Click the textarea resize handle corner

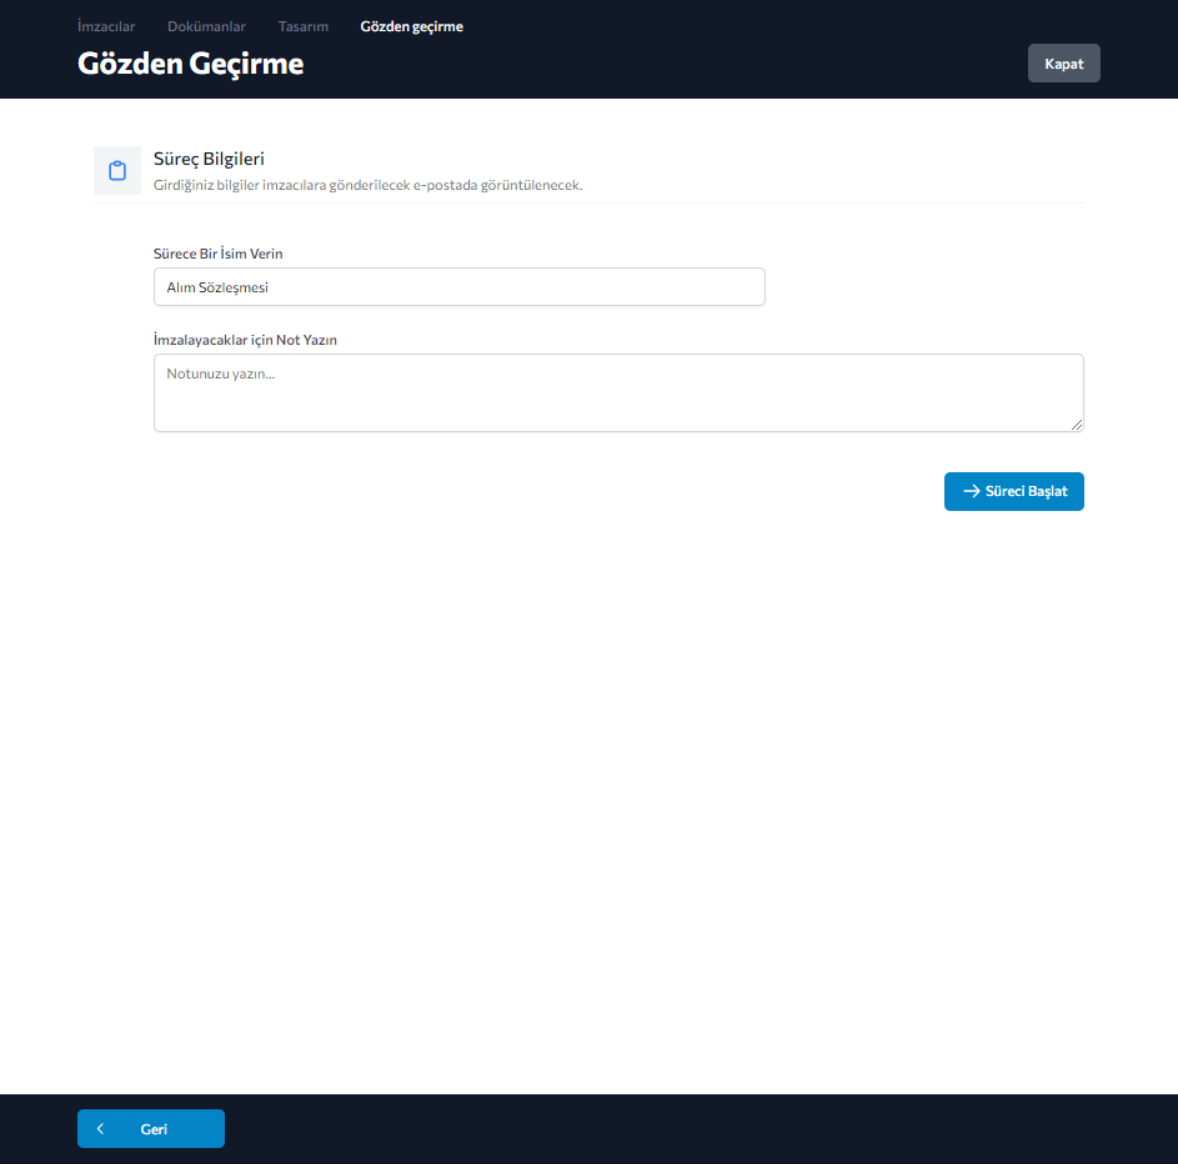pyautogui.click(x=1076, y=425)
